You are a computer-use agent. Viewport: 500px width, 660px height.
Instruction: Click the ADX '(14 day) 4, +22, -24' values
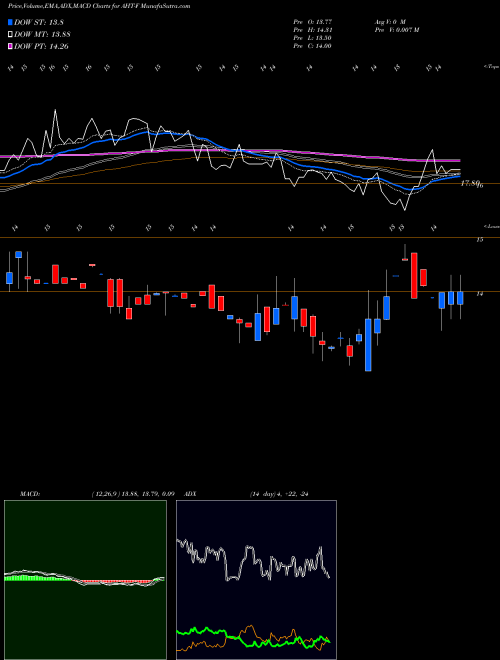click(279, 494)
